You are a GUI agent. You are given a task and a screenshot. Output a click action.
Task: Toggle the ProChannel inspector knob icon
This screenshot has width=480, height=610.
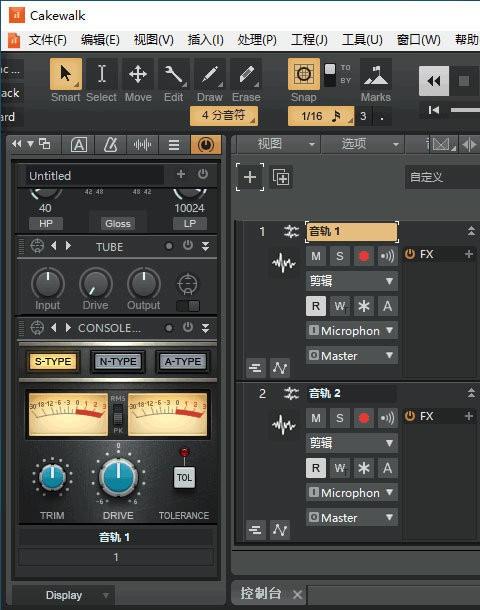pyautogui.click(x=206, y=145)
